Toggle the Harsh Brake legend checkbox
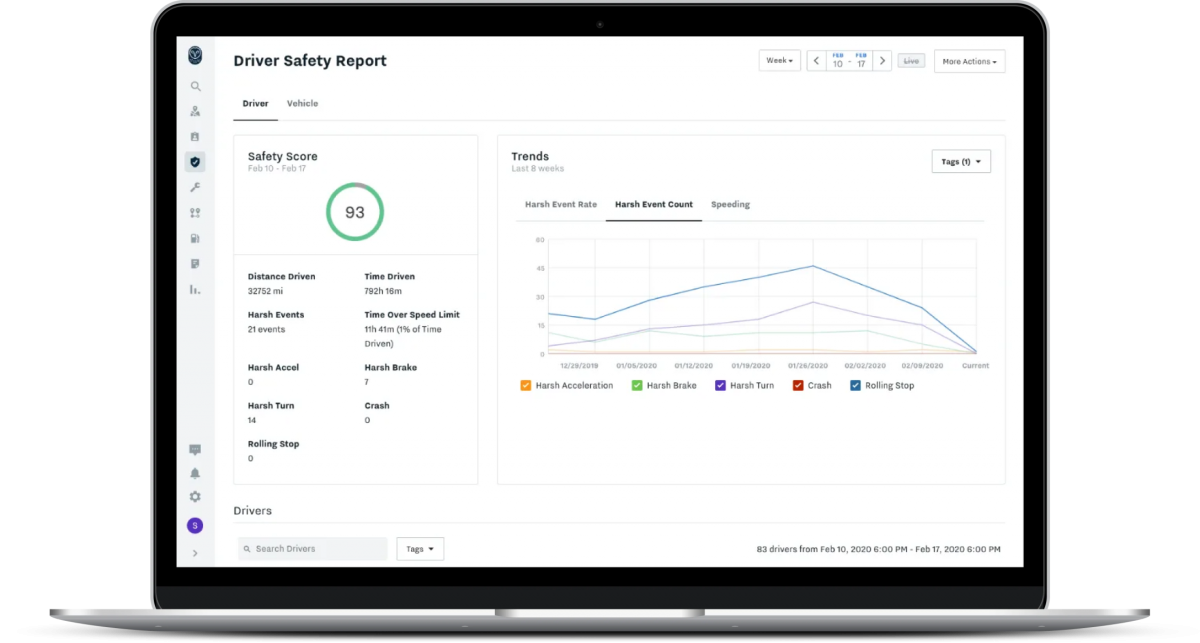 pos(637,385)
